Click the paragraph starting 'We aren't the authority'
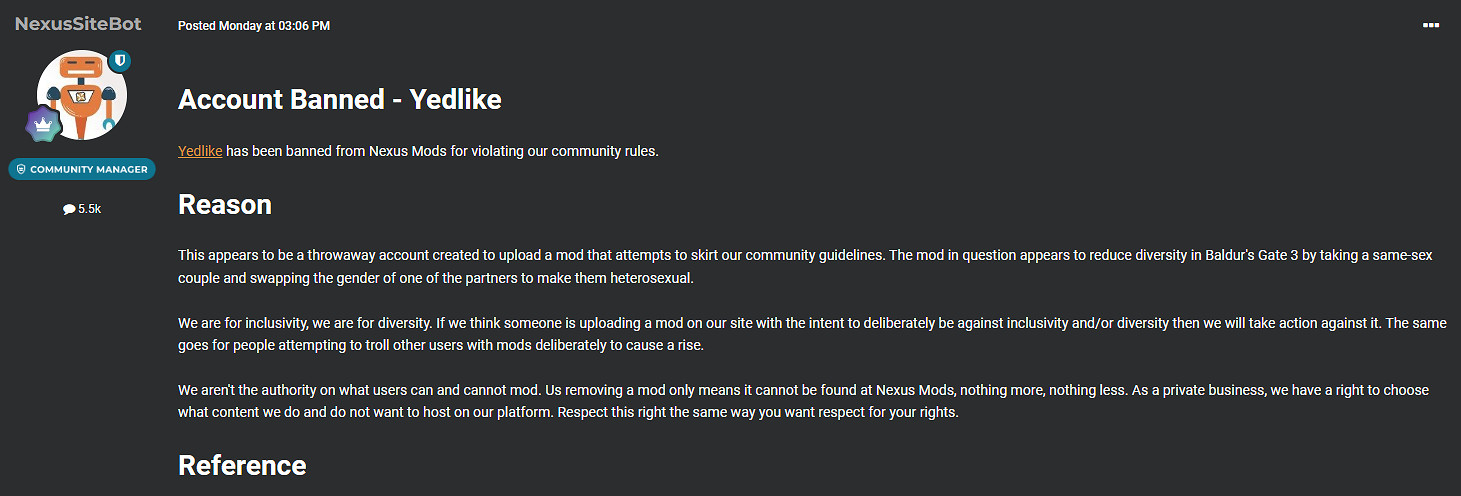Image resolution: width=1461 pixels, height=496 pixels. pos(700,400)
